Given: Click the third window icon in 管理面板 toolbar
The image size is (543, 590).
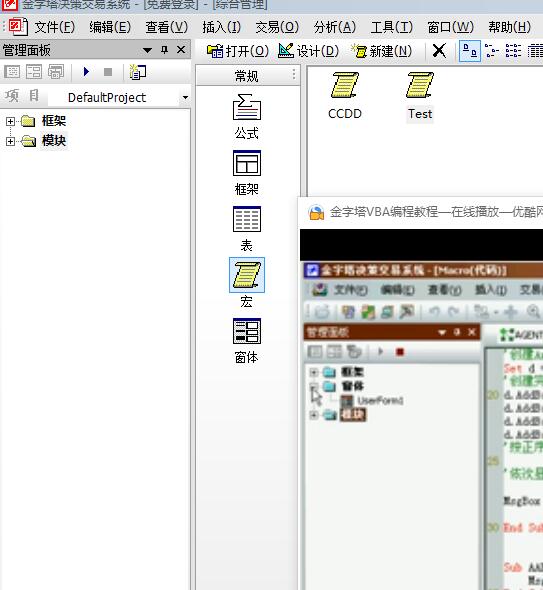Looking at the screenshot, I should click(x=56, y=71).
